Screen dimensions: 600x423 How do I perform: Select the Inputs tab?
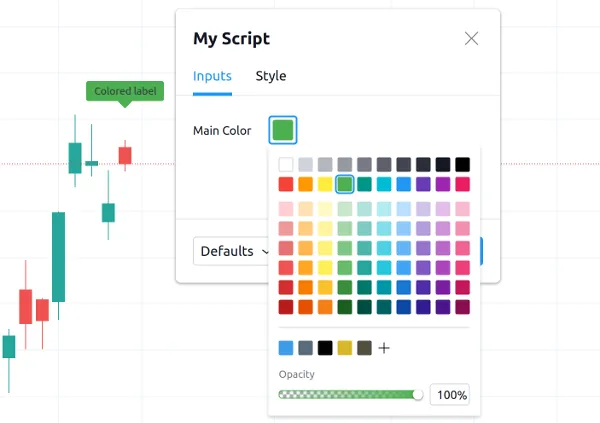click(x=212, y=76)
